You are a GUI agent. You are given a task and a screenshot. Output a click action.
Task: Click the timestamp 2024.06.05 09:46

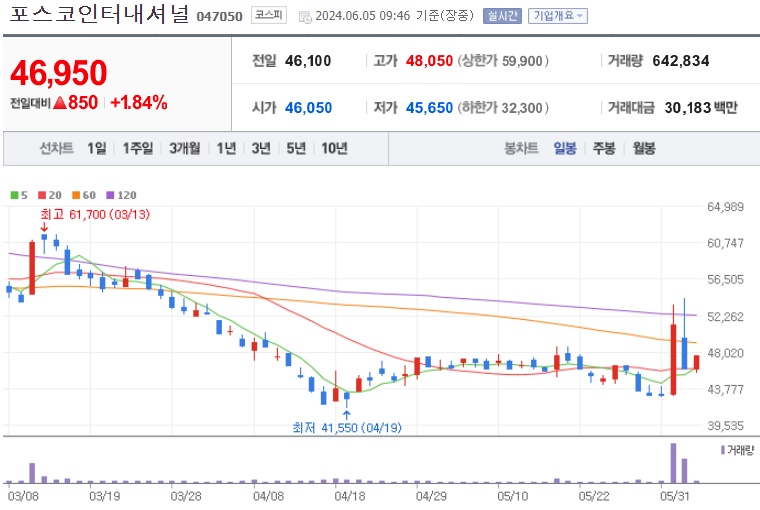click(363, 16)
